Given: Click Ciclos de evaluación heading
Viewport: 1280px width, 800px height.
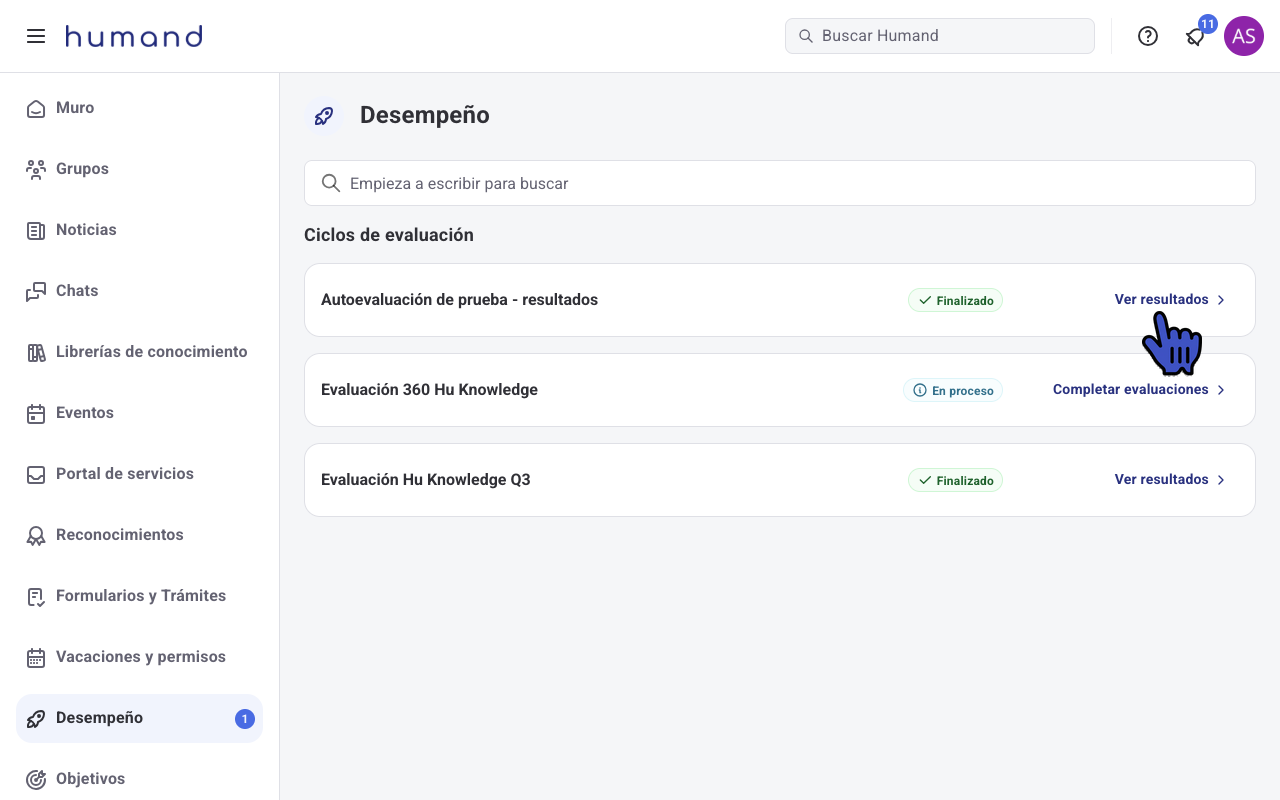Looking at the screenshot, I should coord(389,235).
